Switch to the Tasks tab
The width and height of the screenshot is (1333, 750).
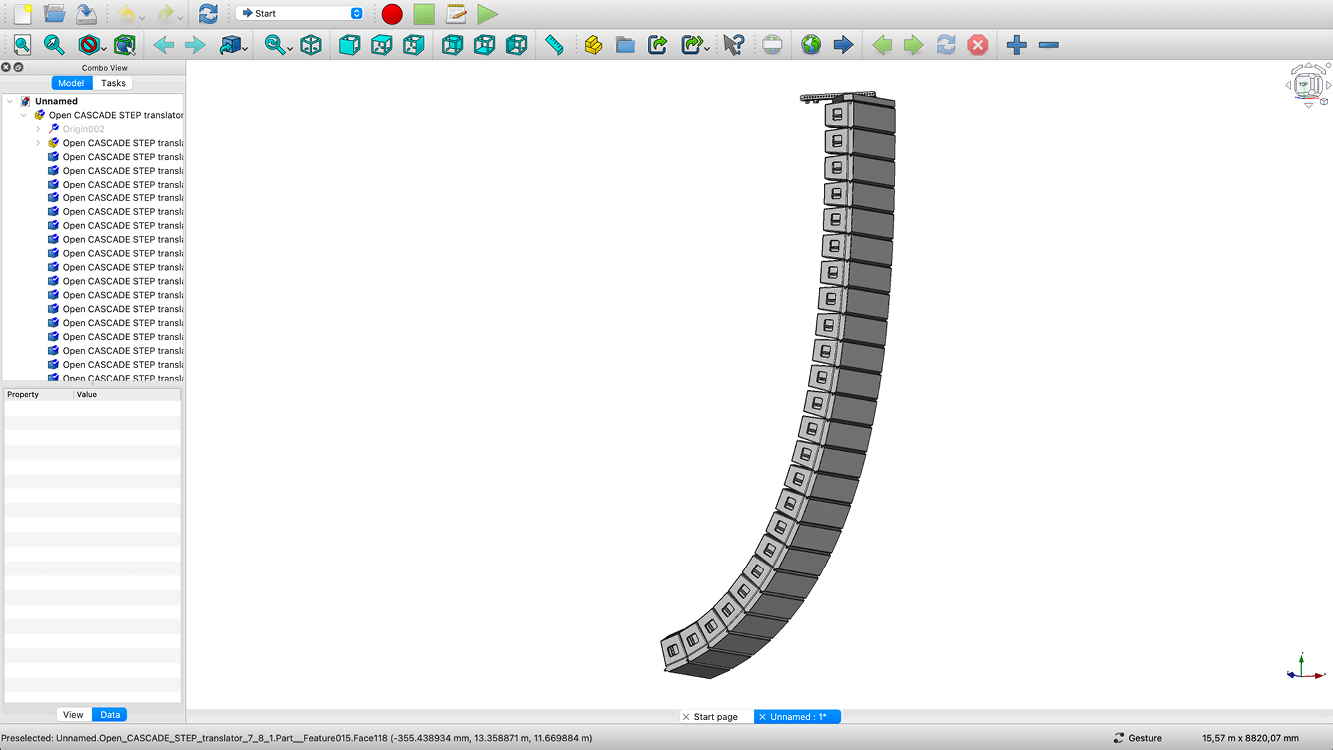pos(113,83)
